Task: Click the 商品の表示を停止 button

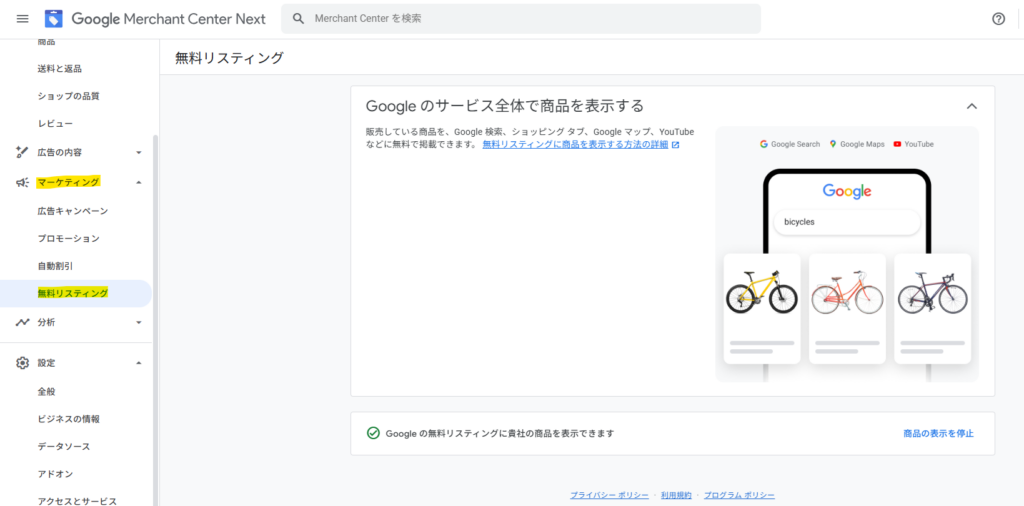Action: 938,433
